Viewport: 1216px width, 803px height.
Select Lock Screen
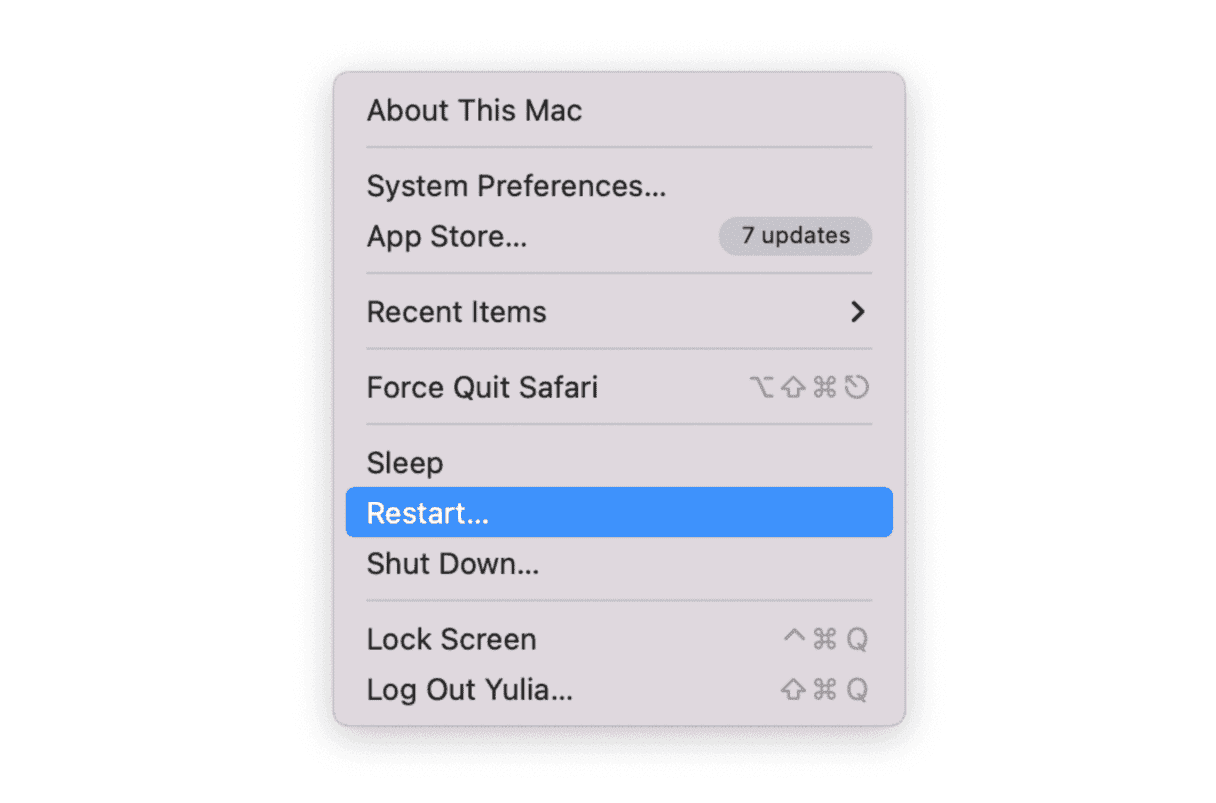pos(451,639)
